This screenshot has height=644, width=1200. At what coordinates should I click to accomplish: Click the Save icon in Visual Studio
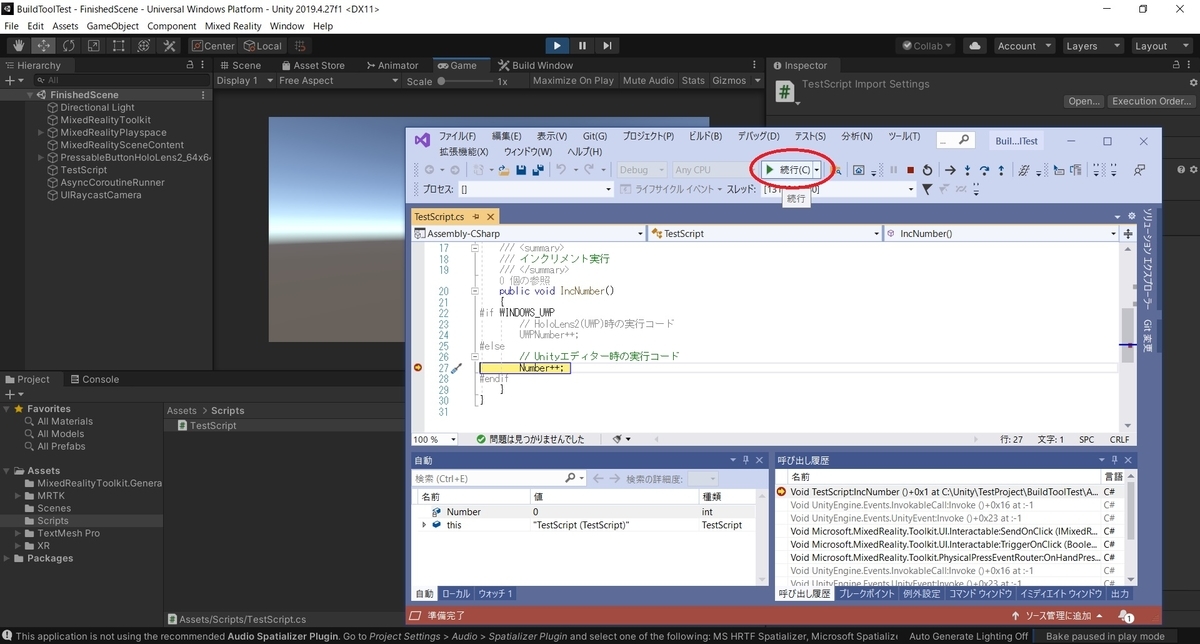(x=521, y=170)
